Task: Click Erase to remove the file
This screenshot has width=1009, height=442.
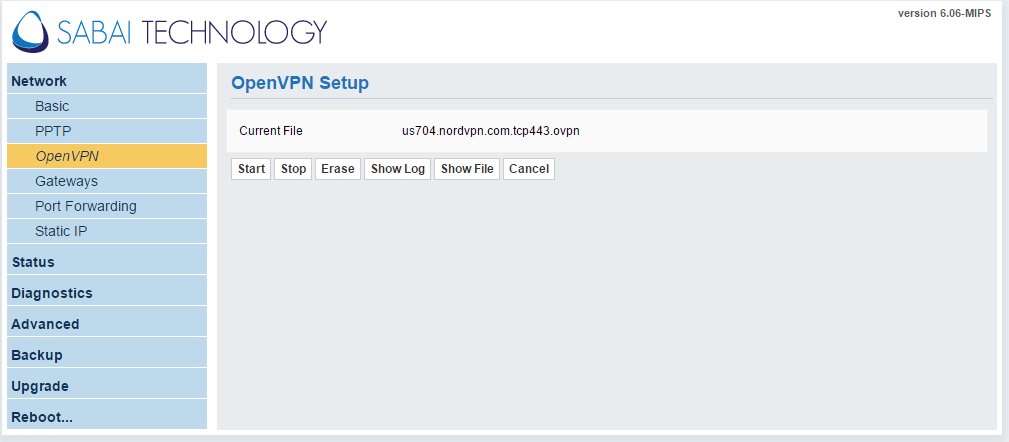Action: (x=337, y=169)
